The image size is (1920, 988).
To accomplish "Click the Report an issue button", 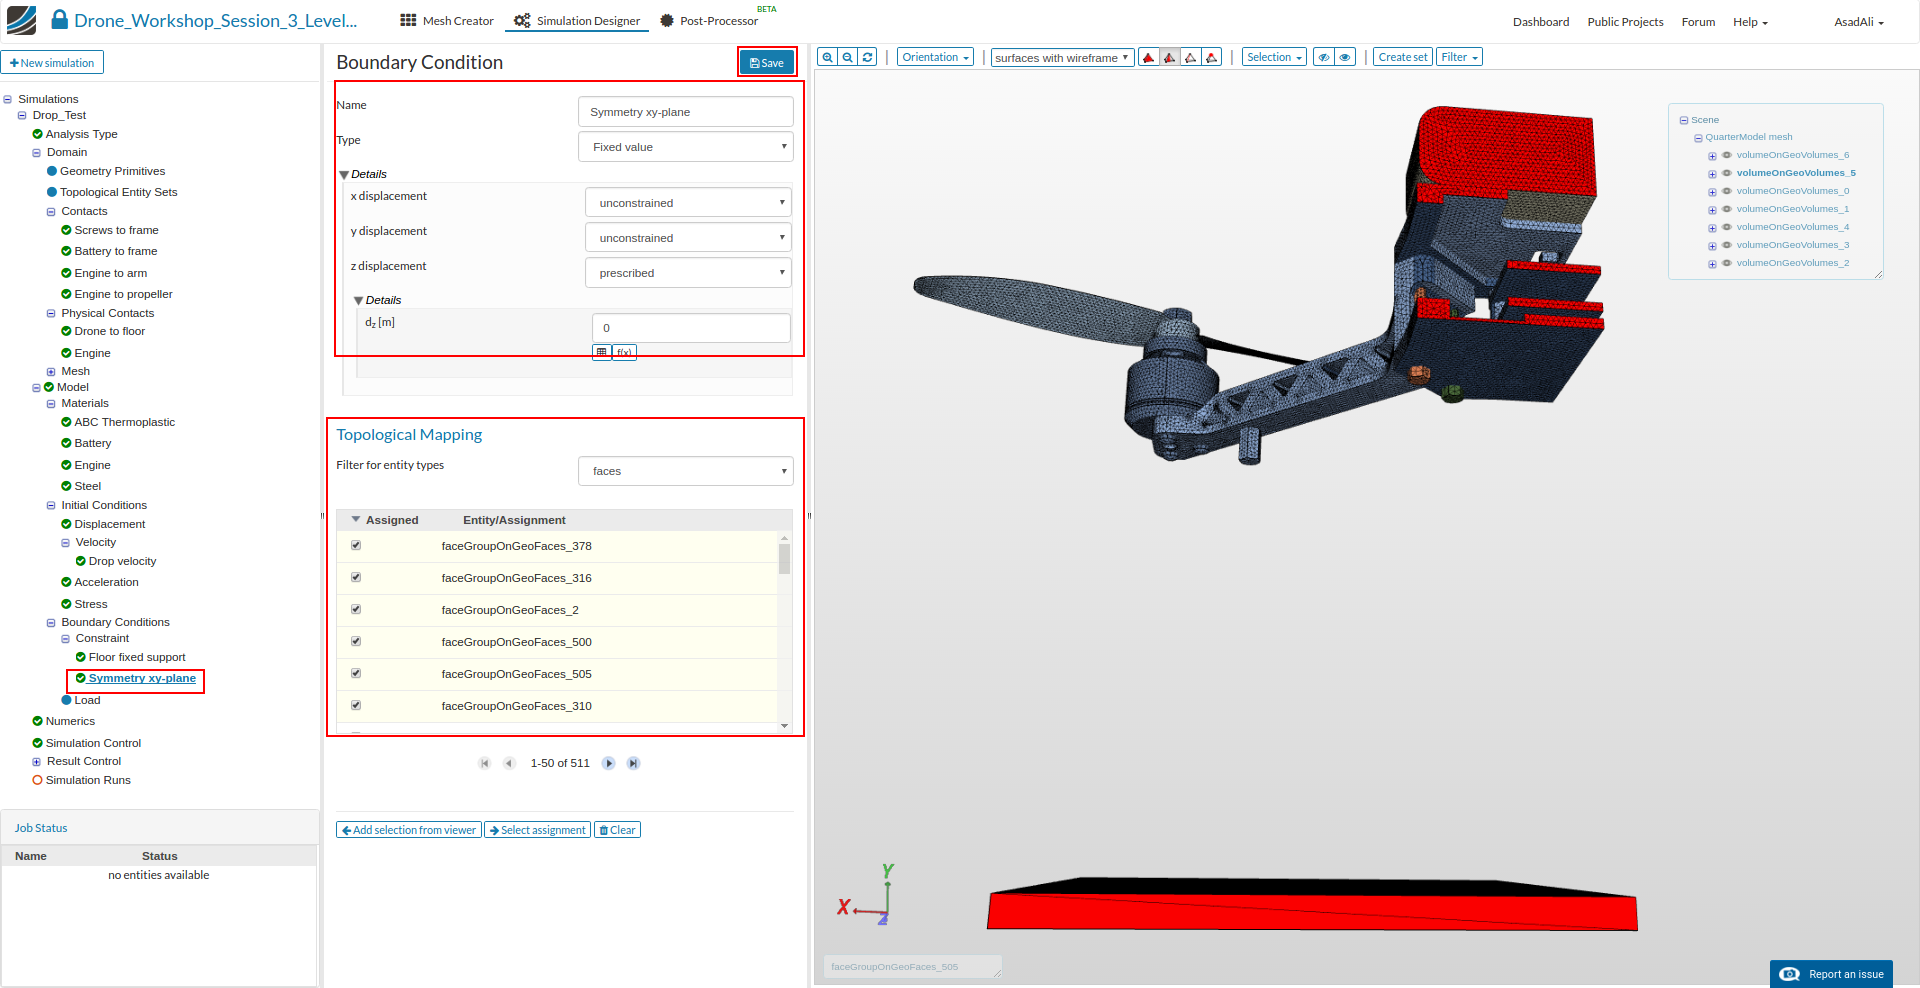I will point(1831,974).
